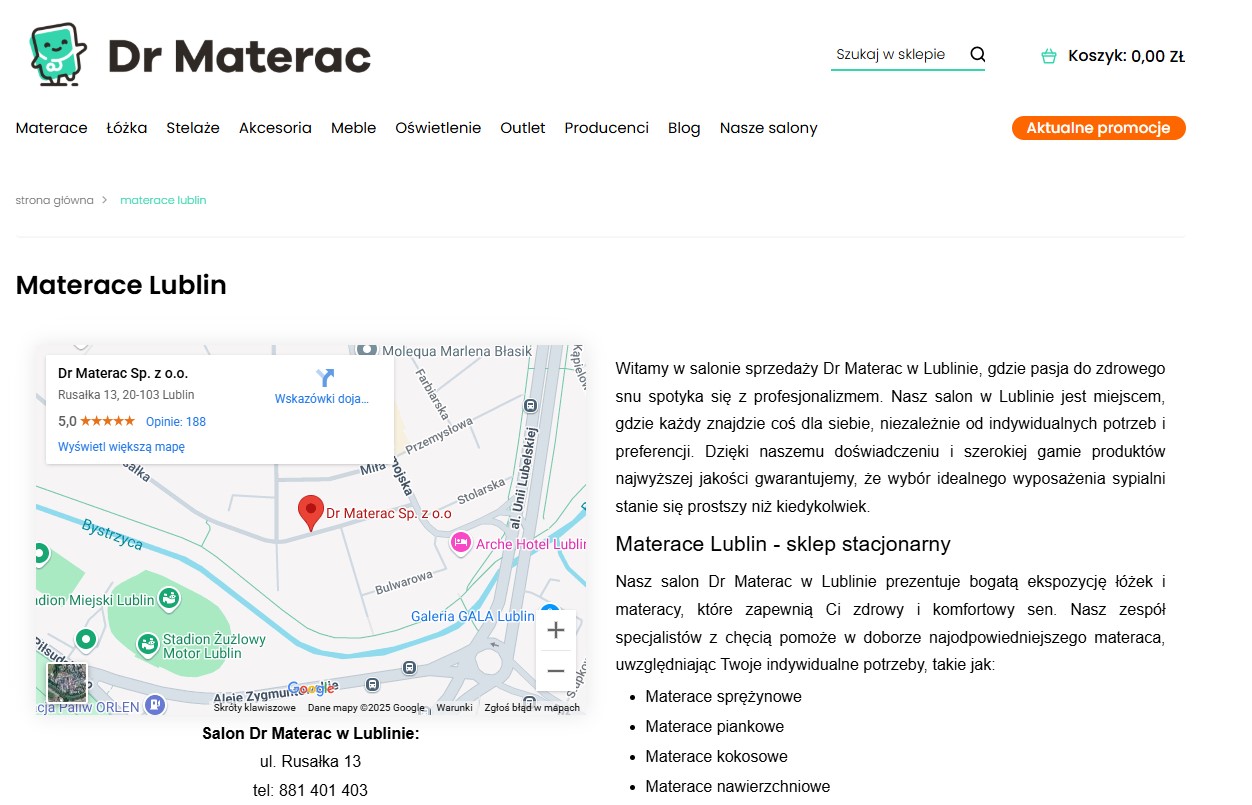Click the directions arrow icon on map
Screen dimensions: 1252x805
tap(325, 378)
